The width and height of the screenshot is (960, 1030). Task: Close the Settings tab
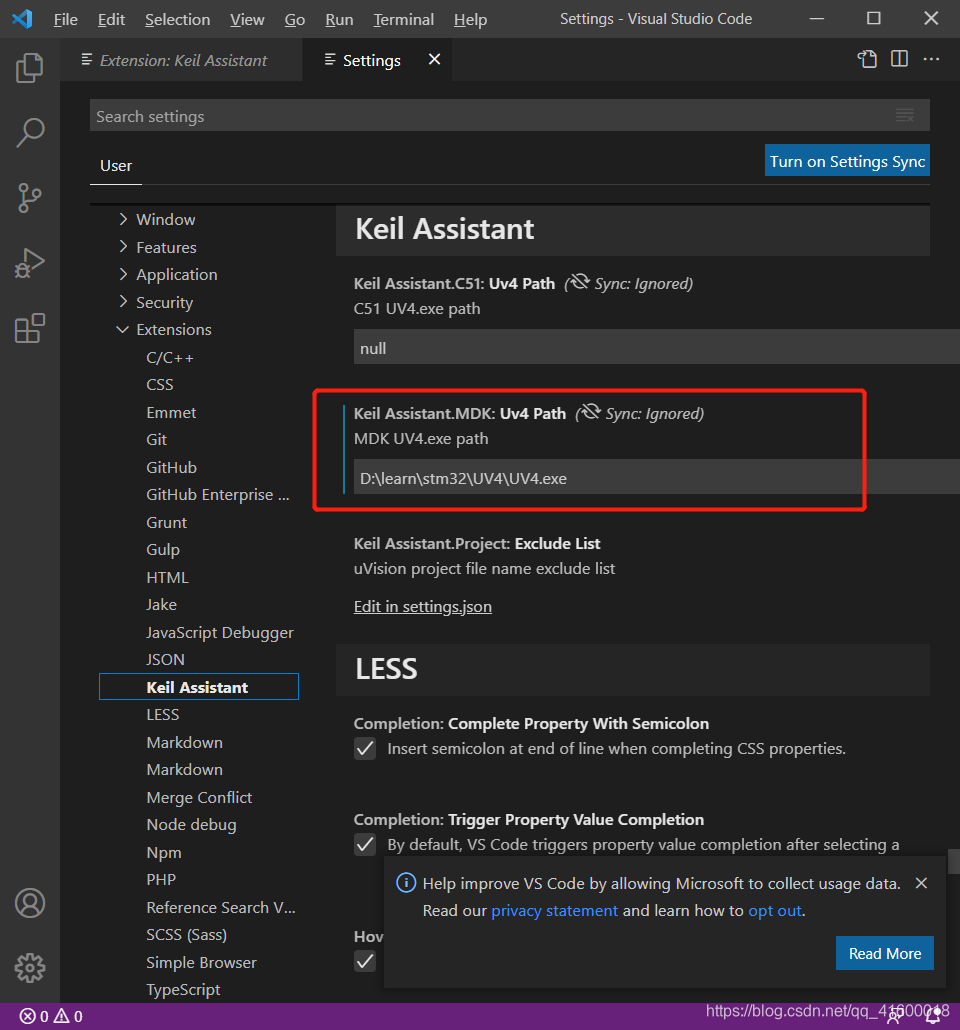point(434,59)
